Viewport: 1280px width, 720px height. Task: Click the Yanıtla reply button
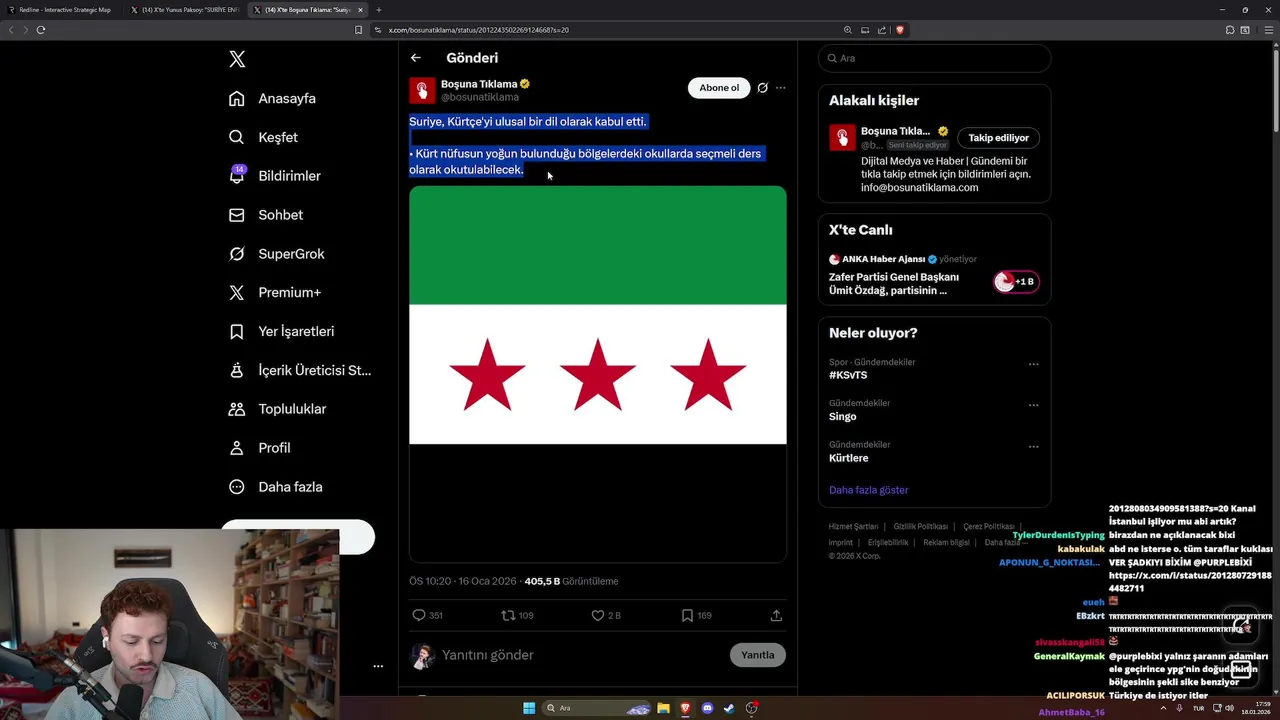coord(758,655)
